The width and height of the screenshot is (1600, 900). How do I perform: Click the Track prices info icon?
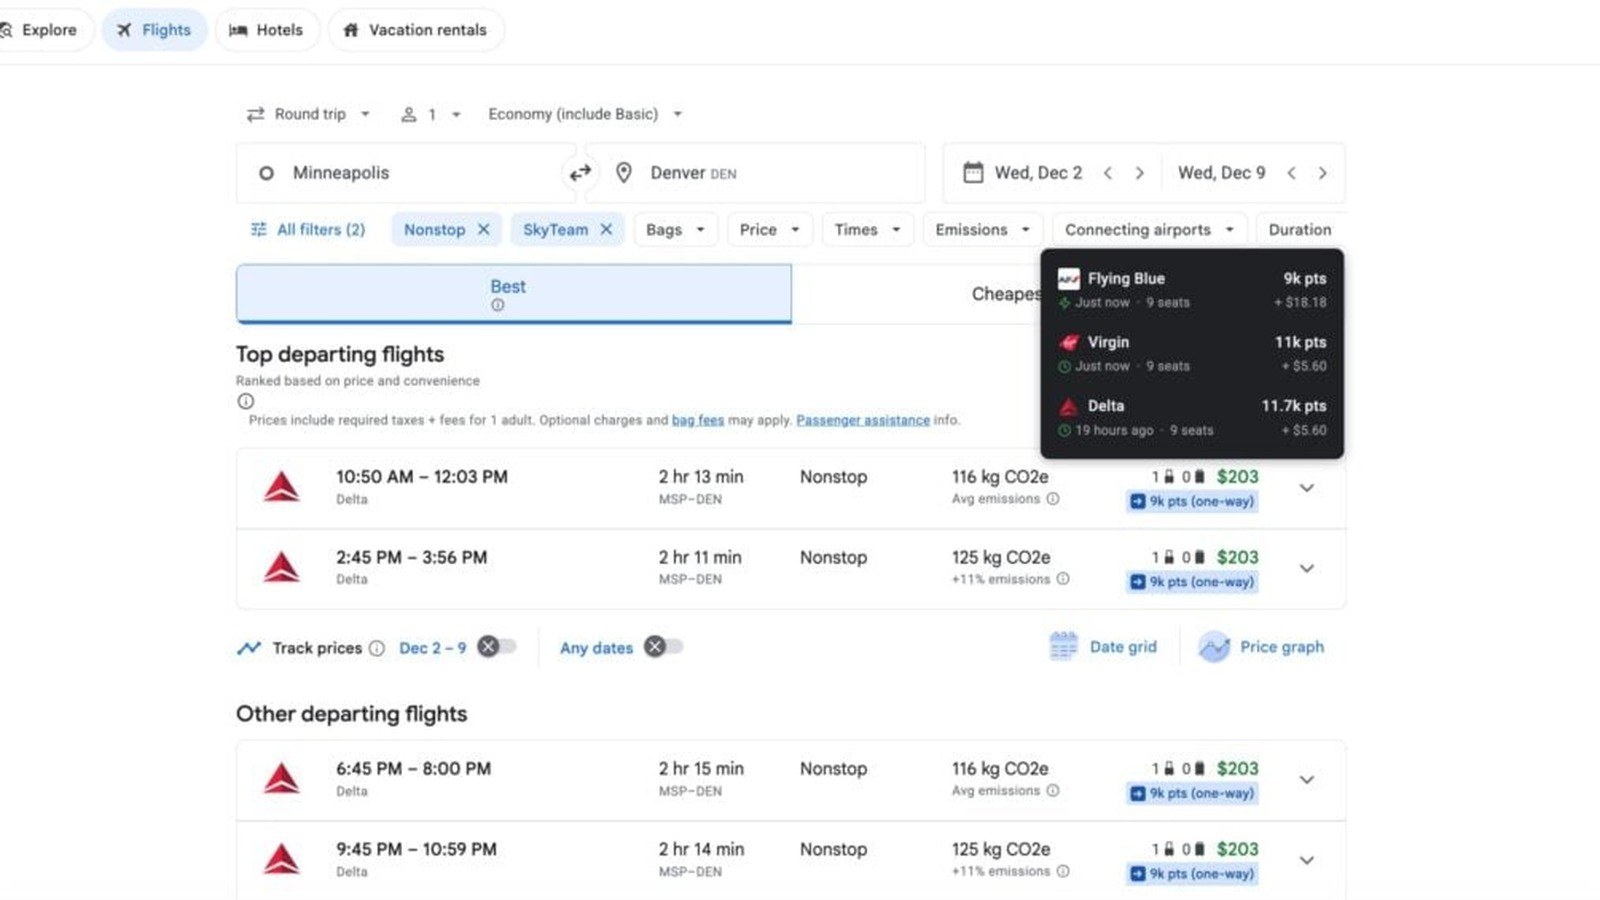376,648
